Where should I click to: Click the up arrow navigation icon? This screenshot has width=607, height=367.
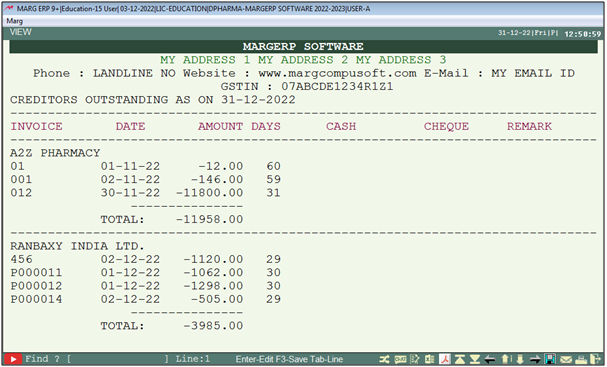coord(505,359)
